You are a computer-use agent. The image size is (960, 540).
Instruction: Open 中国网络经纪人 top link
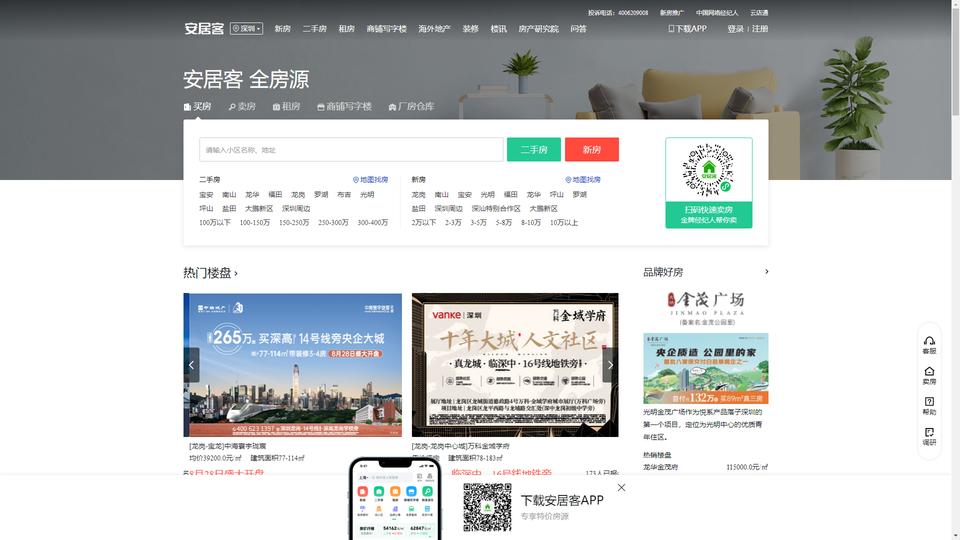pos(717,13)
